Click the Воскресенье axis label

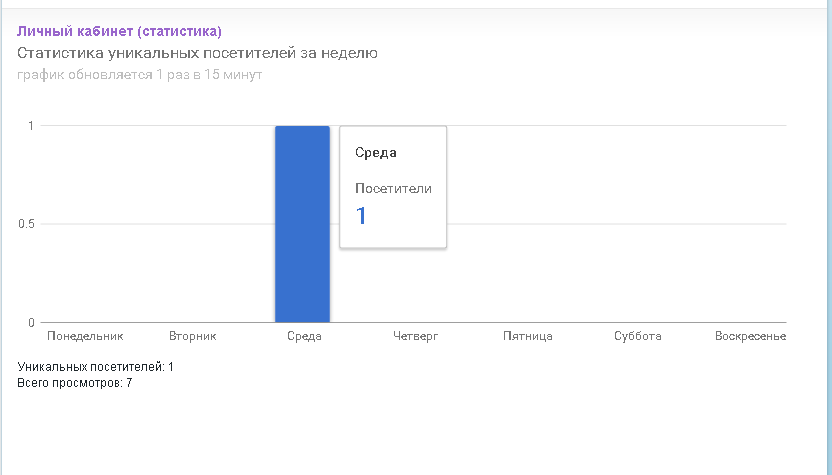(750, 337)
